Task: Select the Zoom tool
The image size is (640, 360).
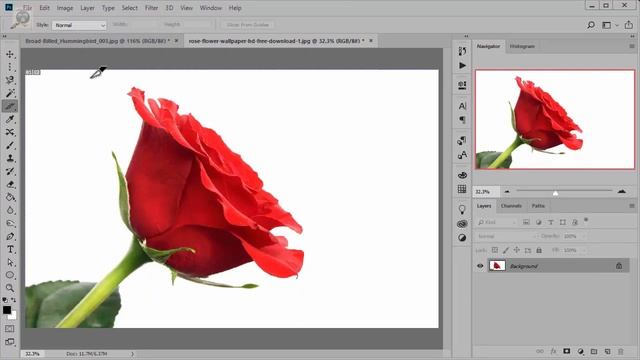Action: click(10, 288)
